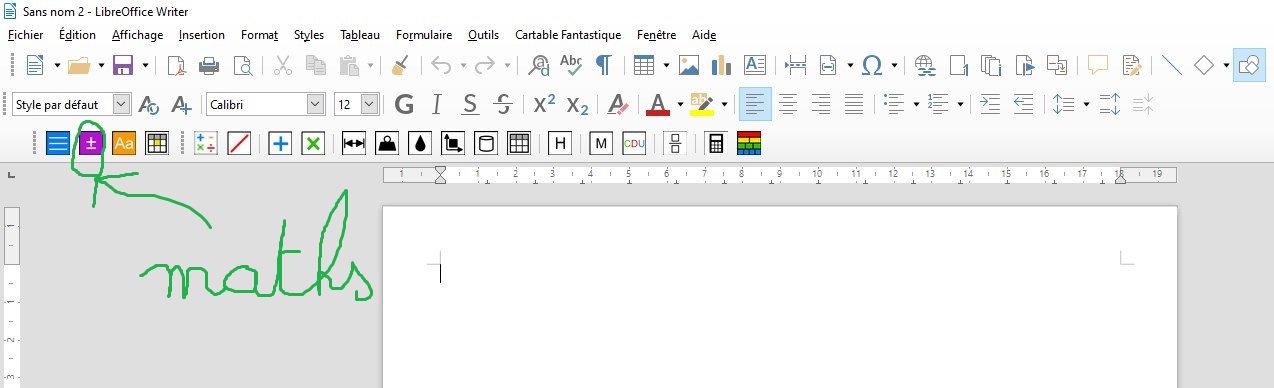Open the Calibri font name dropdown
Screen dimensions: 1274x388
pyautogui.click(x=316, y=104)
